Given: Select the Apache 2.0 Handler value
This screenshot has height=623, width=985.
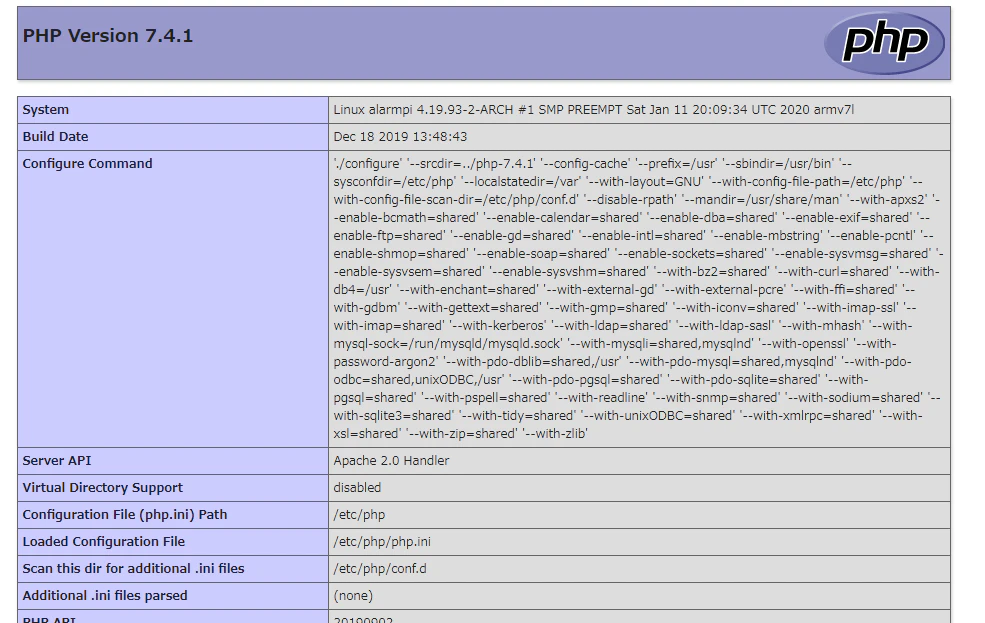Looking at the screenshot, I should tap(391, 460).
